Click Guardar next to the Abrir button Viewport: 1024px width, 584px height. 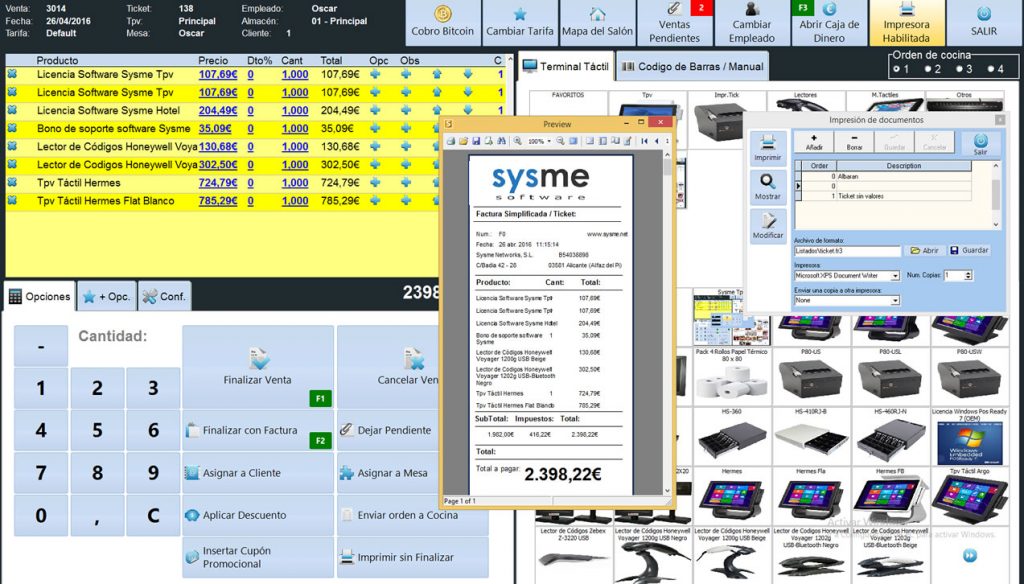[x=969, y=250]
